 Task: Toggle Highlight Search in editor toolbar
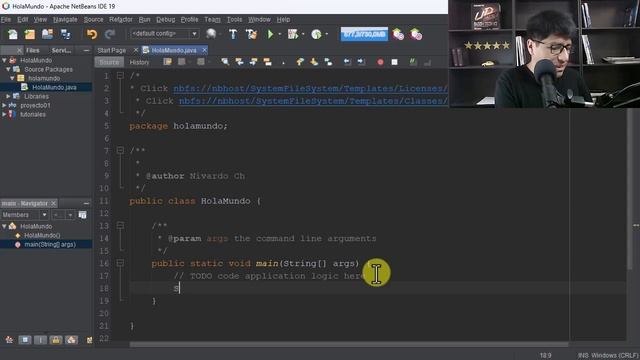coord(267,62)
